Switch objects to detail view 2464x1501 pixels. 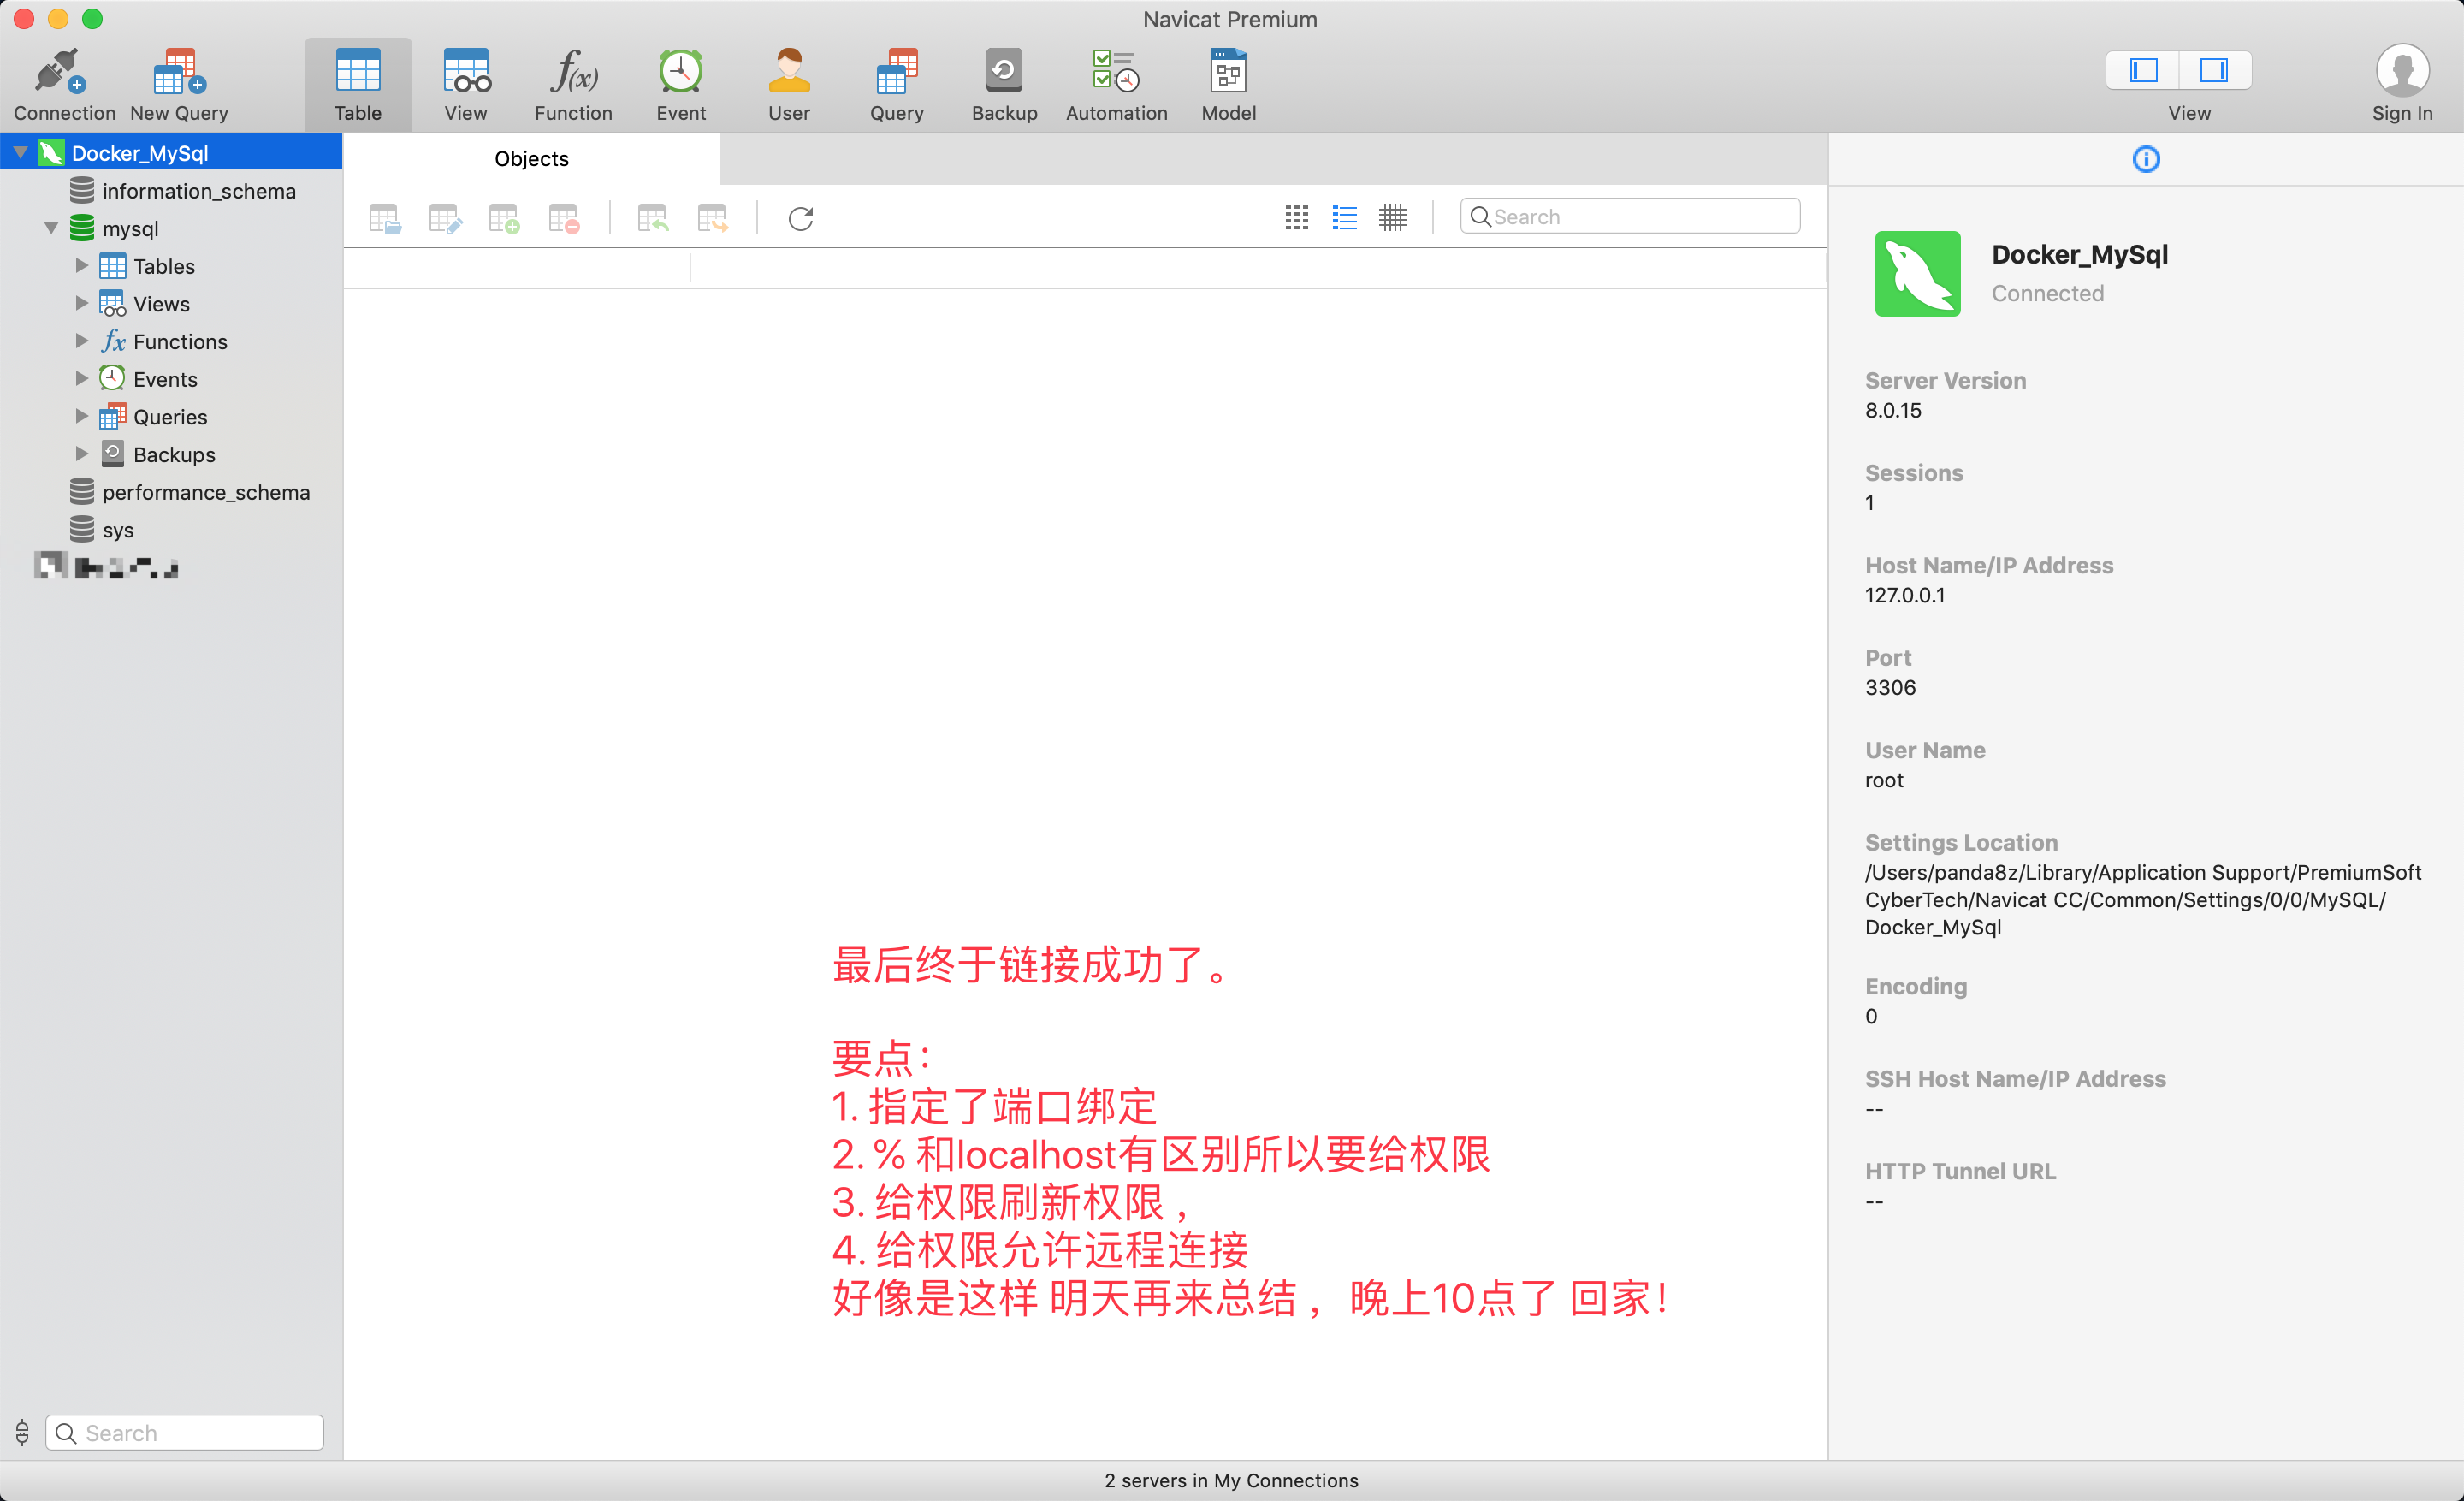[1393, 217]
